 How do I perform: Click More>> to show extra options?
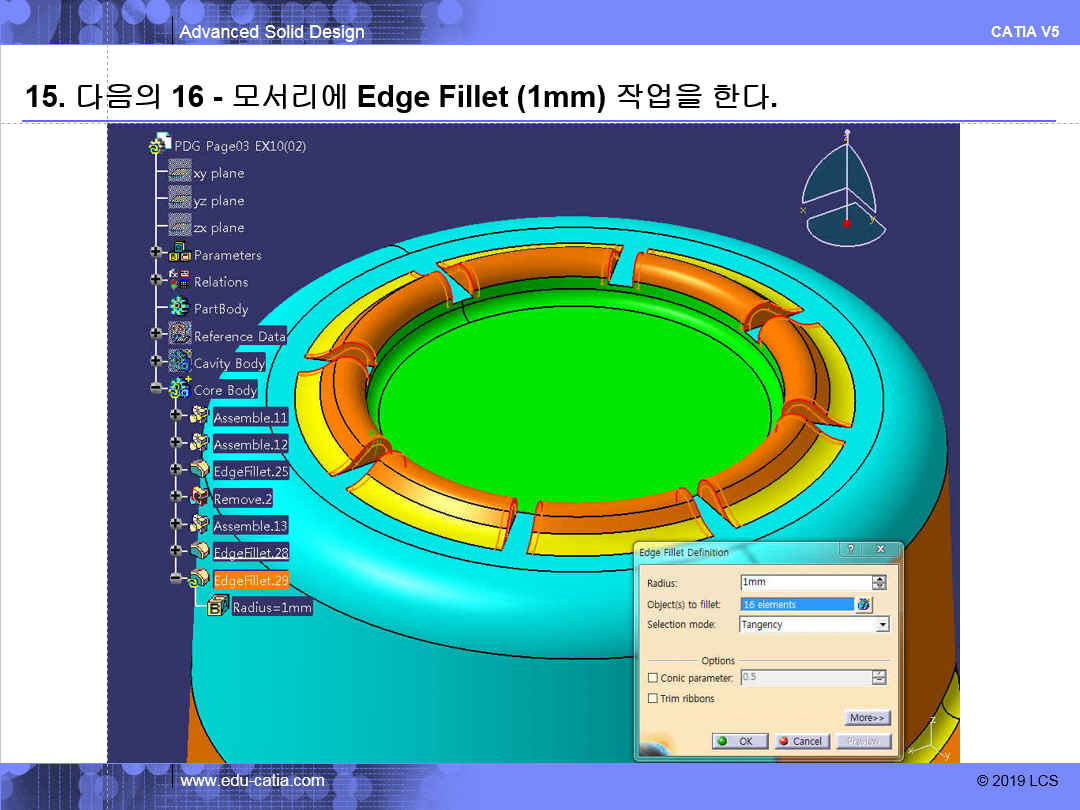(x=867, y=718)
